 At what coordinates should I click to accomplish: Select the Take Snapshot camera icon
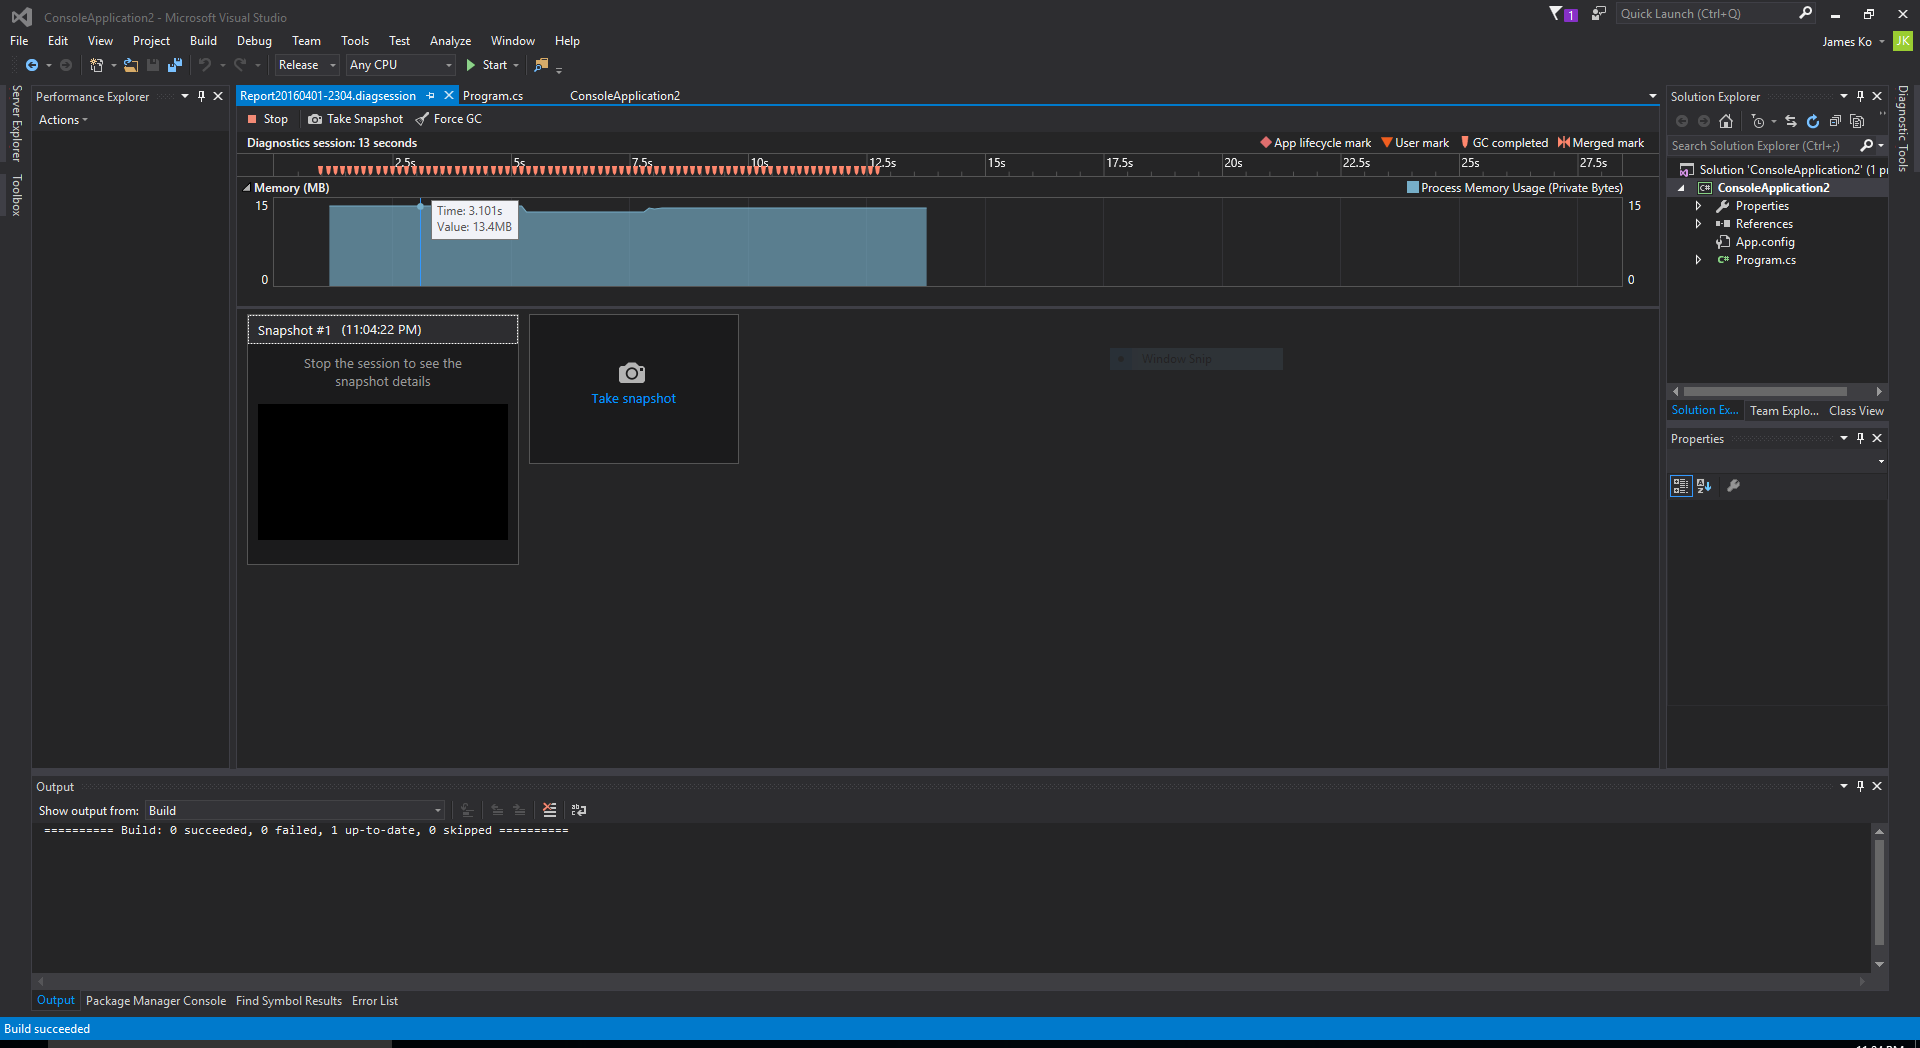(x=315, y=119)
